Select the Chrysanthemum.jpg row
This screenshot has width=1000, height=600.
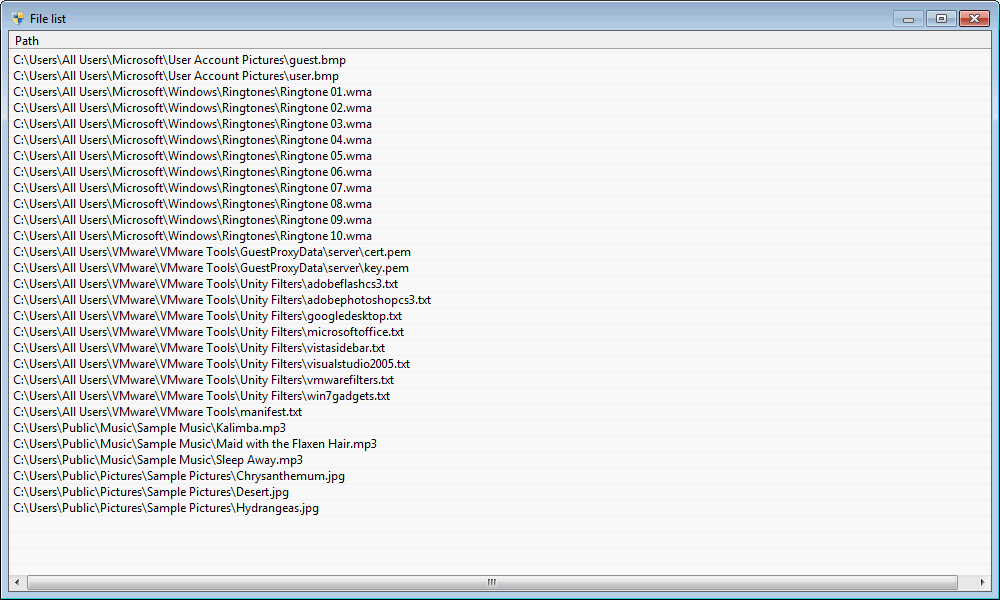tap(500, 476)
